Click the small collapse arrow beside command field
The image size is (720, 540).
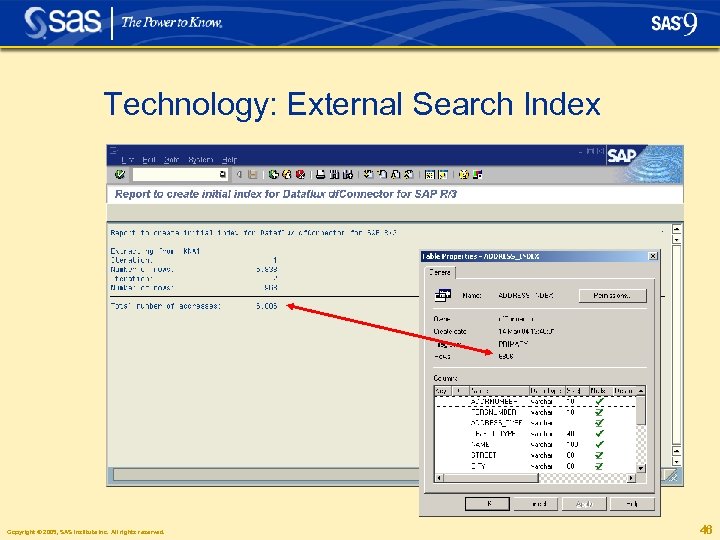(239, 174)
